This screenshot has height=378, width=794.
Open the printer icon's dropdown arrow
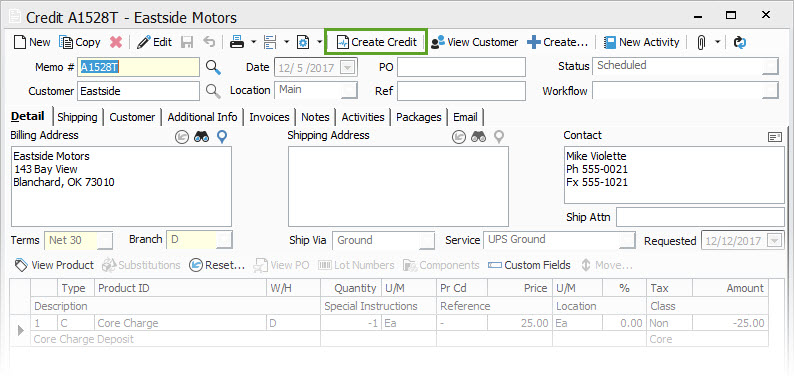[253, 42]
